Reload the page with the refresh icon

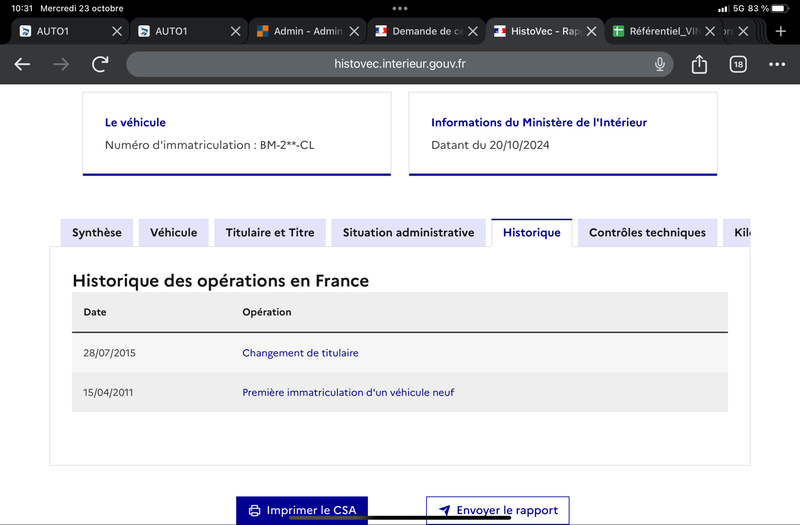click(x=100, y=64)
